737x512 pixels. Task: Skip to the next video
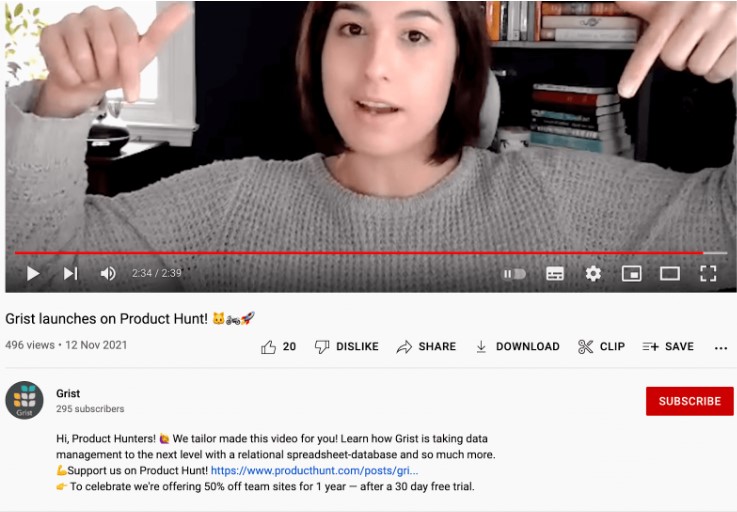click(71, 273)
